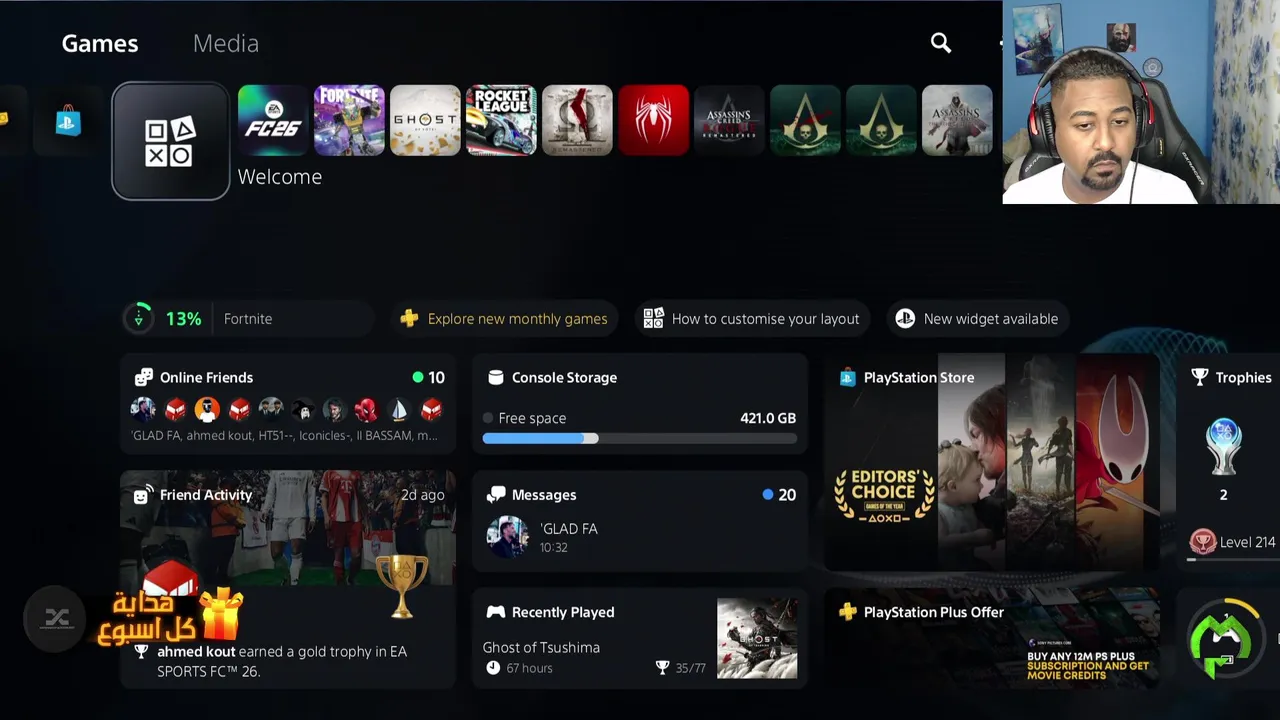This screenshot has height=720, width=1280.
Task: Click the PlayStation Plus Offer plus icon
Action: (848, 612)
